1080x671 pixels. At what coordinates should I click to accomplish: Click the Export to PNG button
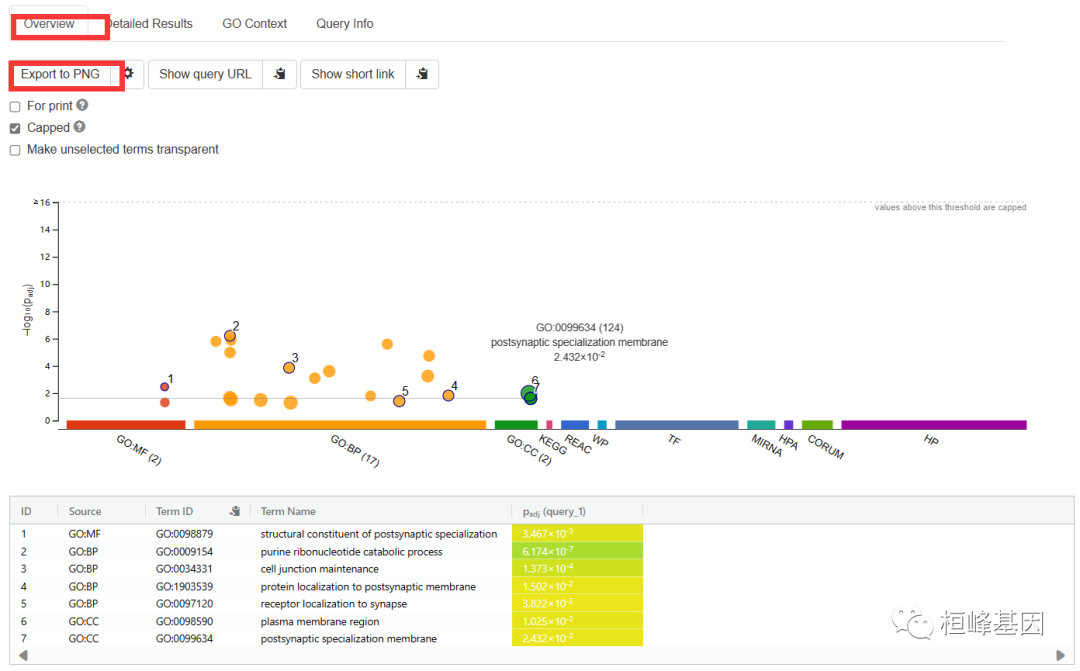(61, 74)
